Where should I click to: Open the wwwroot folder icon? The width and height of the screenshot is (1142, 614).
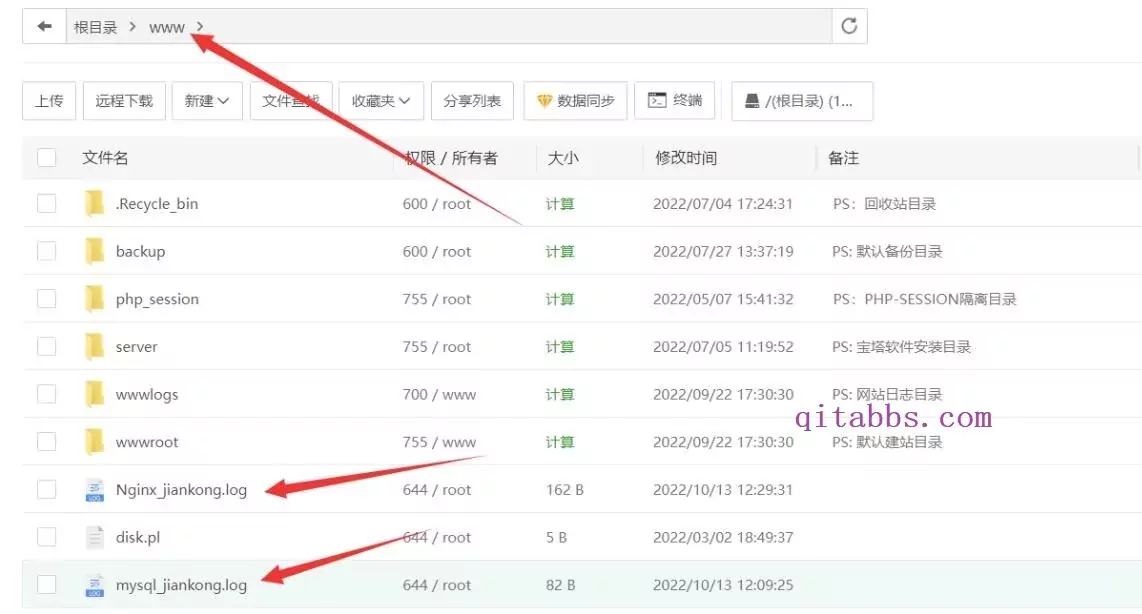[94, 441]
